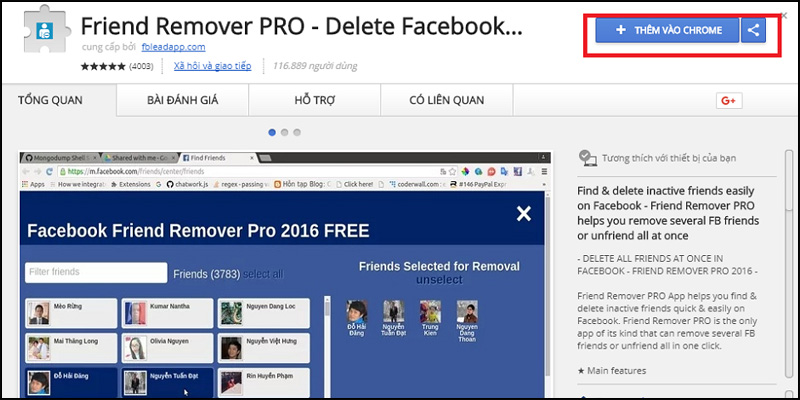The width and height of the screenshot is (800, 400).
Task: Deselect friend Nguyễn Tuấn Đạt in friends list
Action: [167, 383]
